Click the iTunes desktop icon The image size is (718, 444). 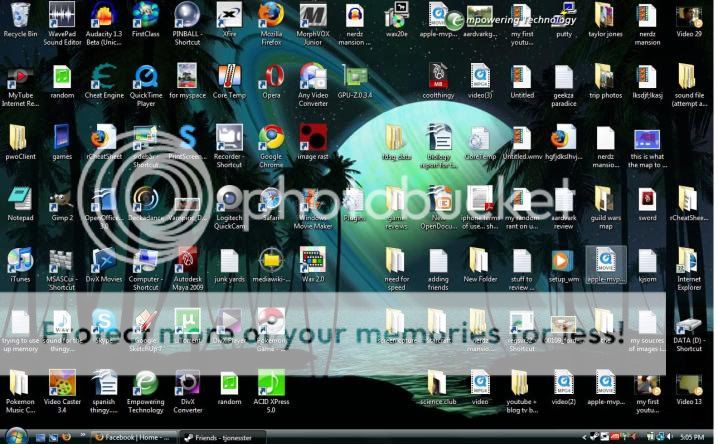pyautogui.click(x=20, y=260)
